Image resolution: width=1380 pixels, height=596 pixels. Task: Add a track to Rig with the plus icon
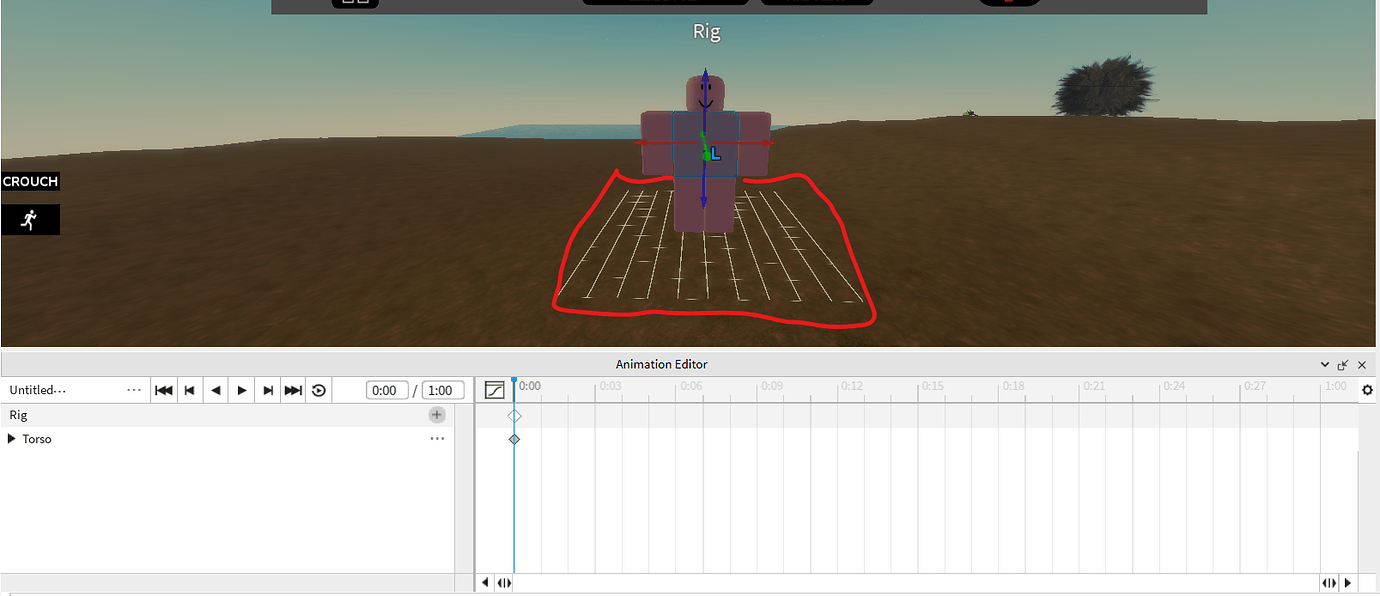pyautogui.click(x=437, y=415)
